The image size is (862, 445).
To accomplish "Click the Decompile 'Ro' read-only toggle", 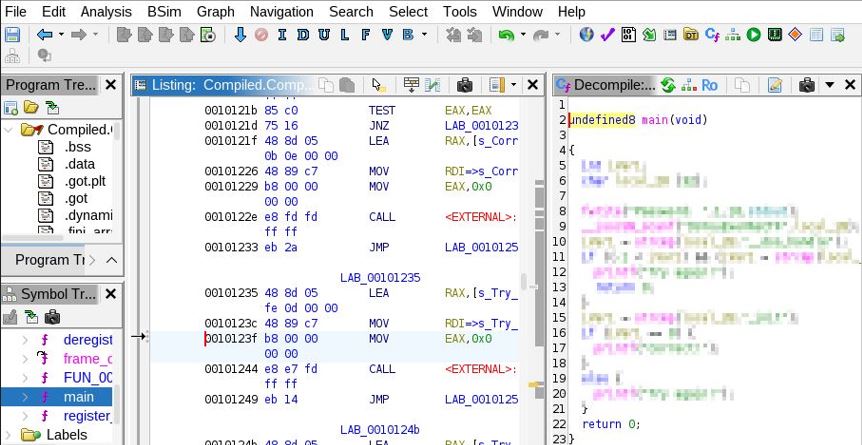I will (x=709, y=85).
